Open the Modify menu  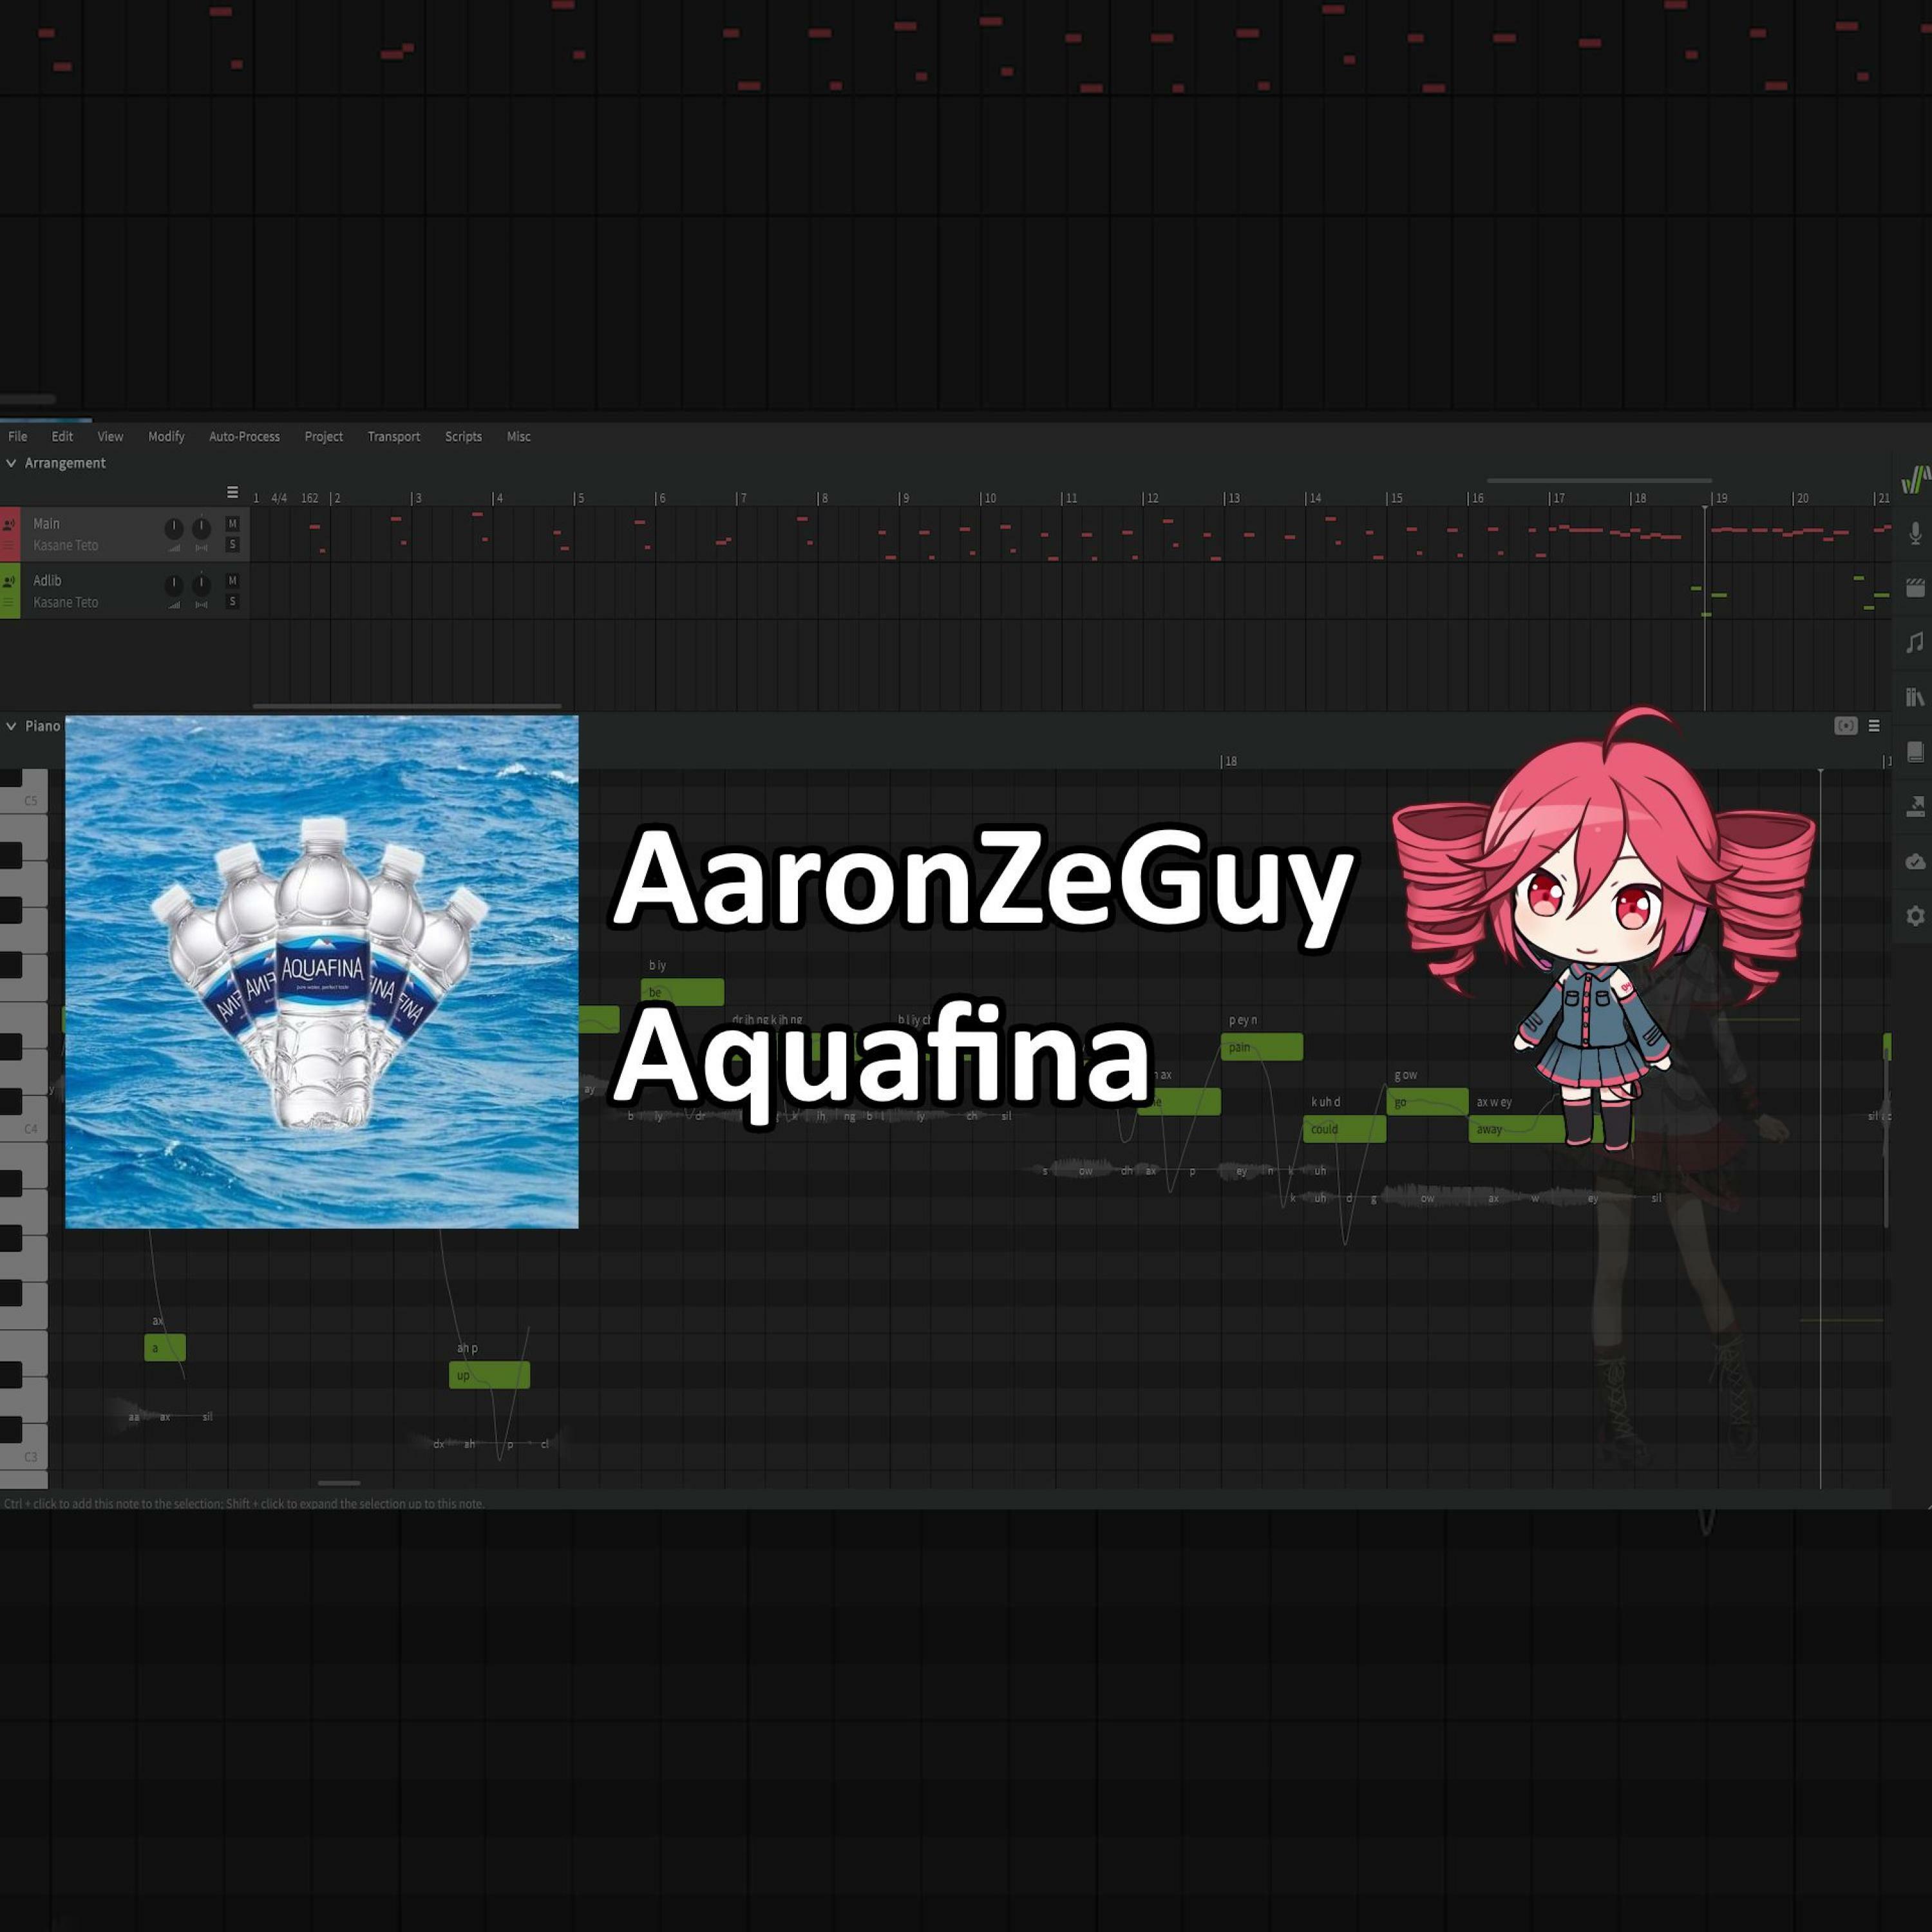click(166, 436)
